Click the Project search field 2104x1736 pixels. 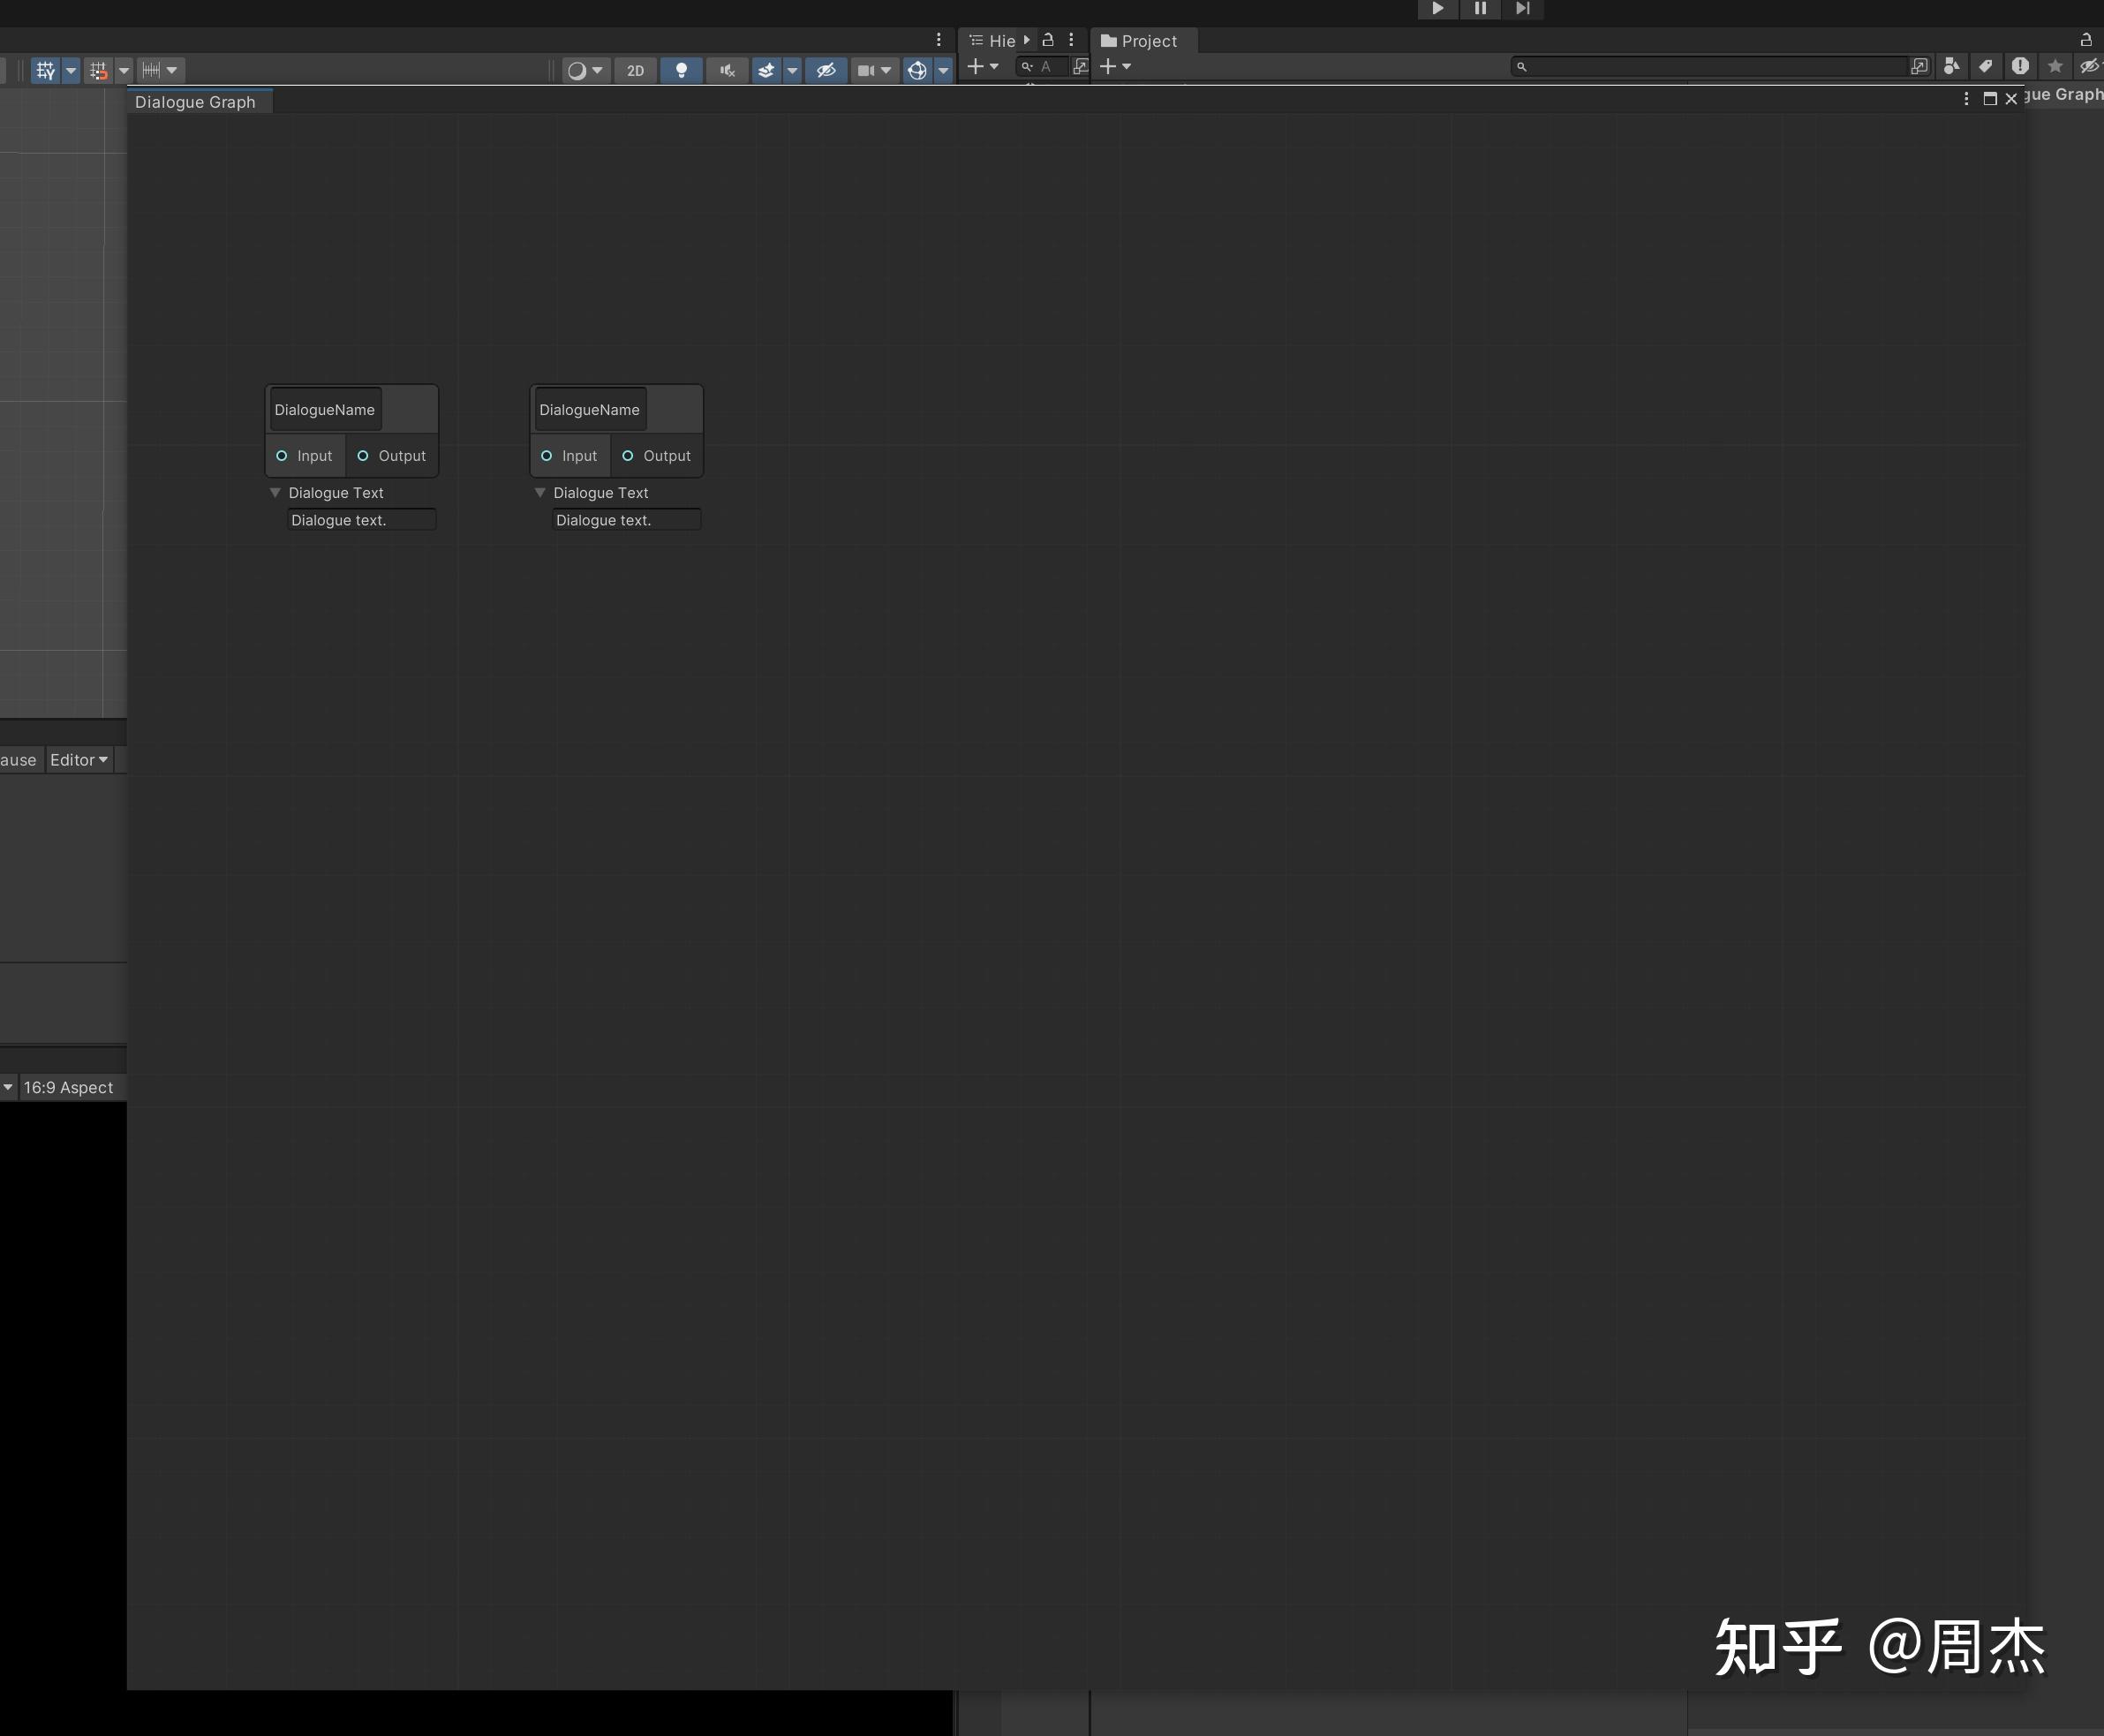1710,67
